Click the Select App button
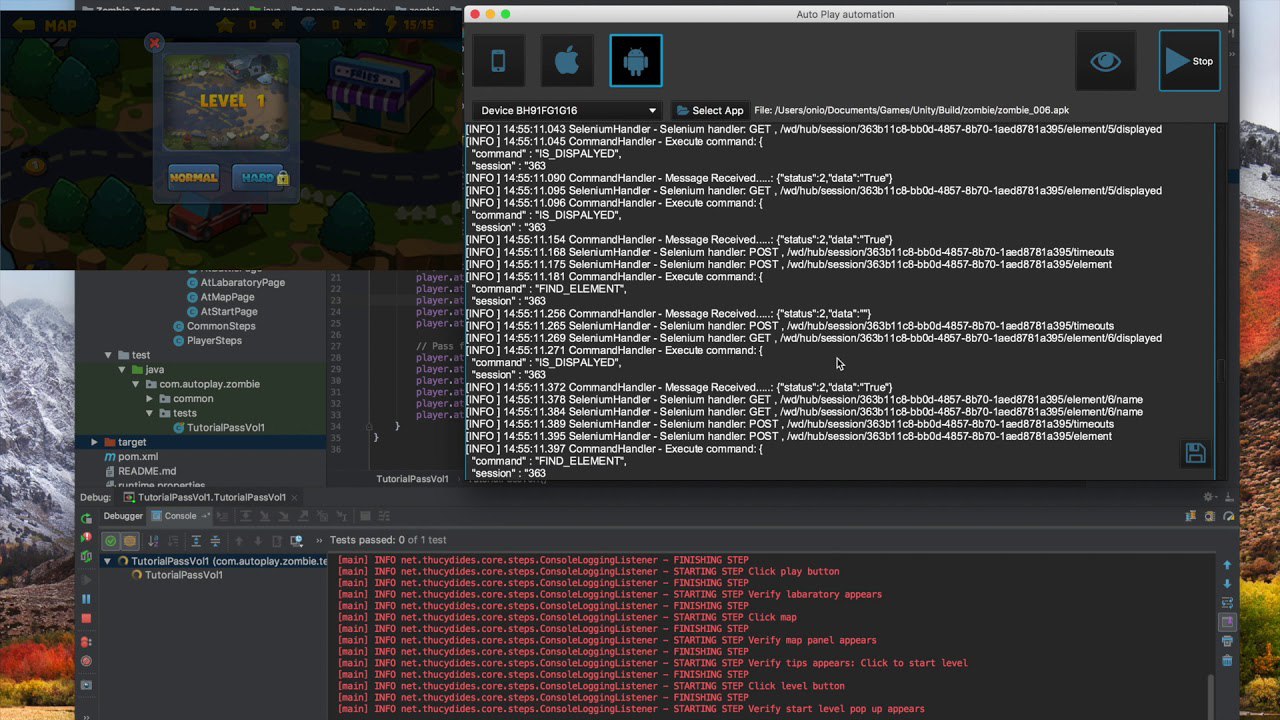 pos(709,110)
